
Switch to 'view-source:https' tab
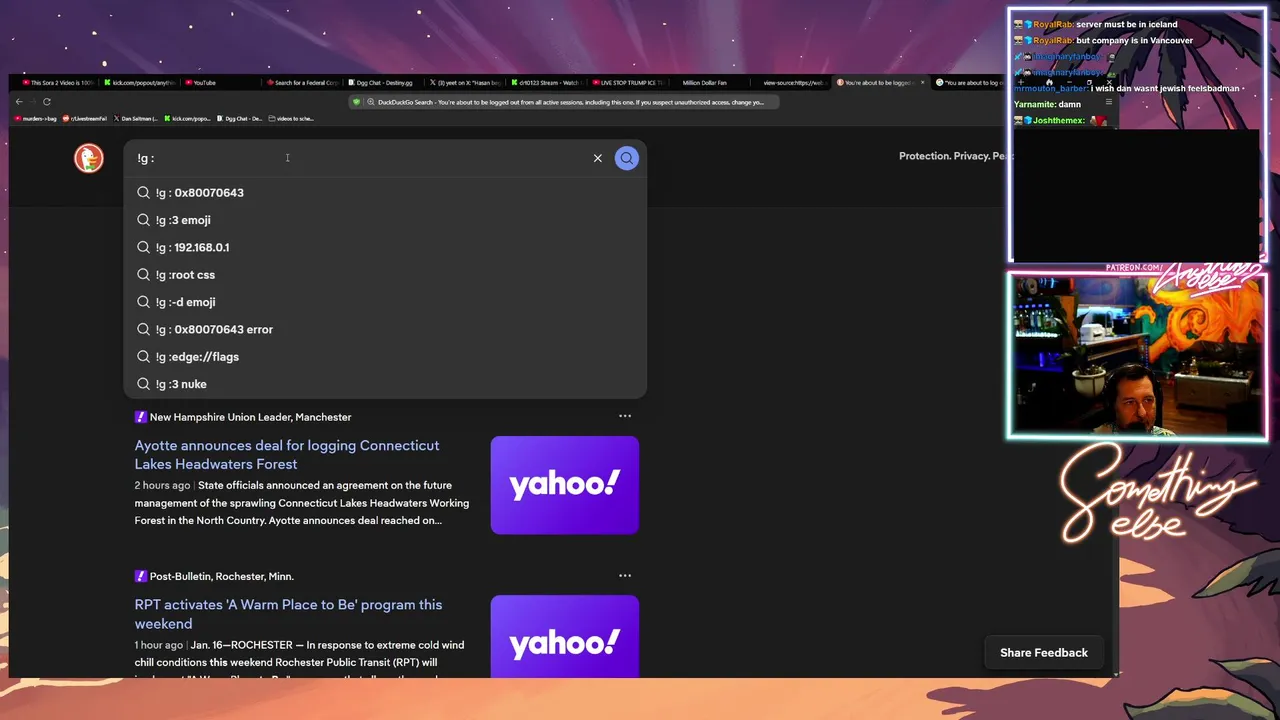[x=793, y=83]
